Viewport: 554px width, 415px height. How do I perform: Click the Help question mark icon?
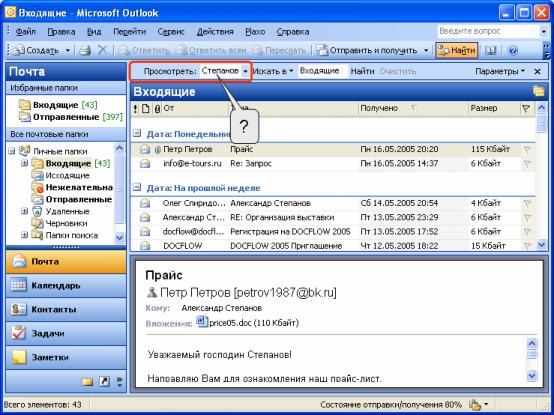512,51
